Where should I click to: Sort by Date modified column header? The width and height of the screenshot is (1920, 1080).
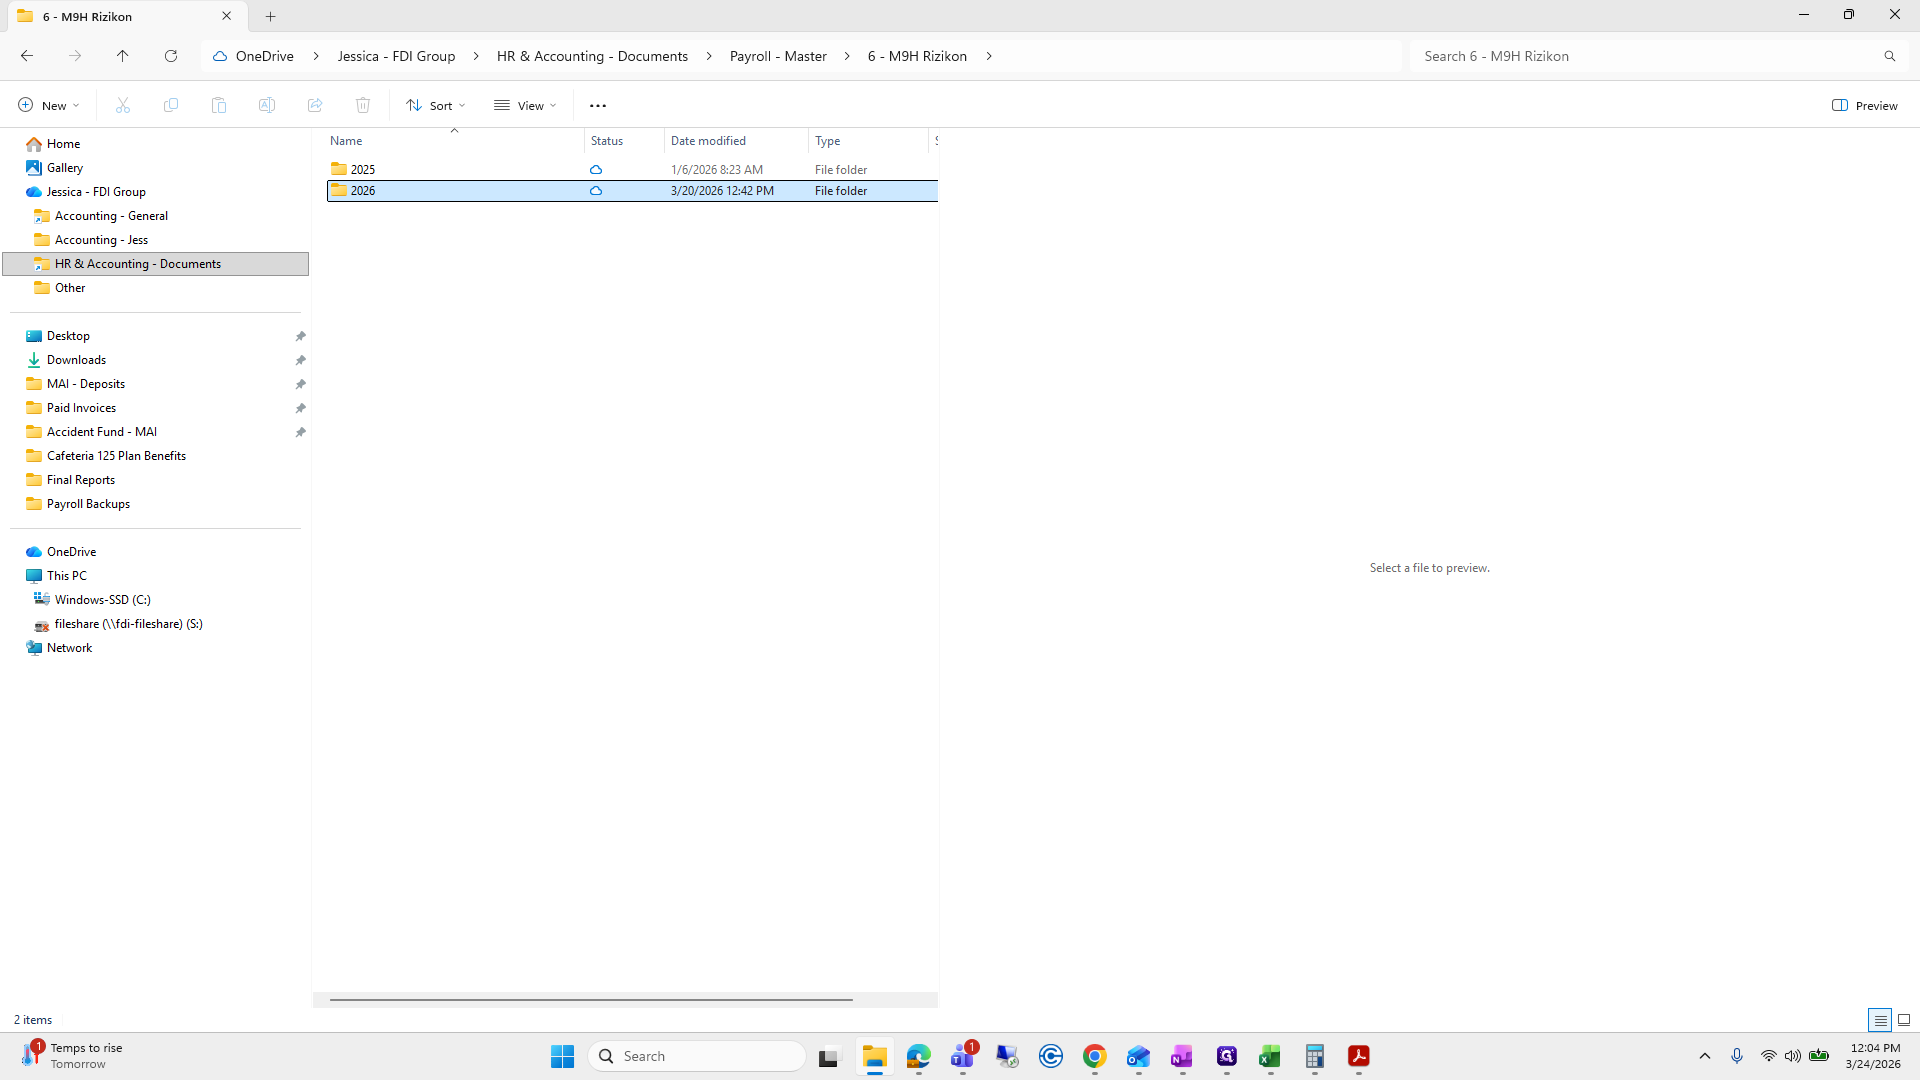tap(708, 141)
